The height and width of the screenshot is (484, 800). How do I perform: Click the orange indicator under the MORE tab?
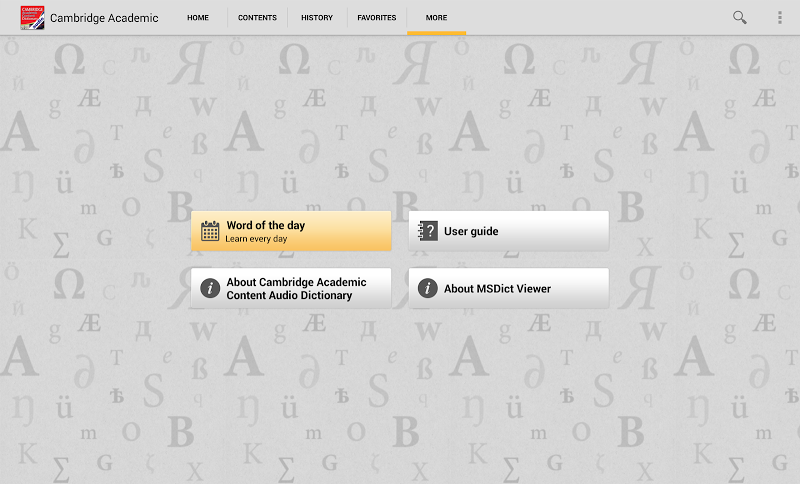[436, 33]
